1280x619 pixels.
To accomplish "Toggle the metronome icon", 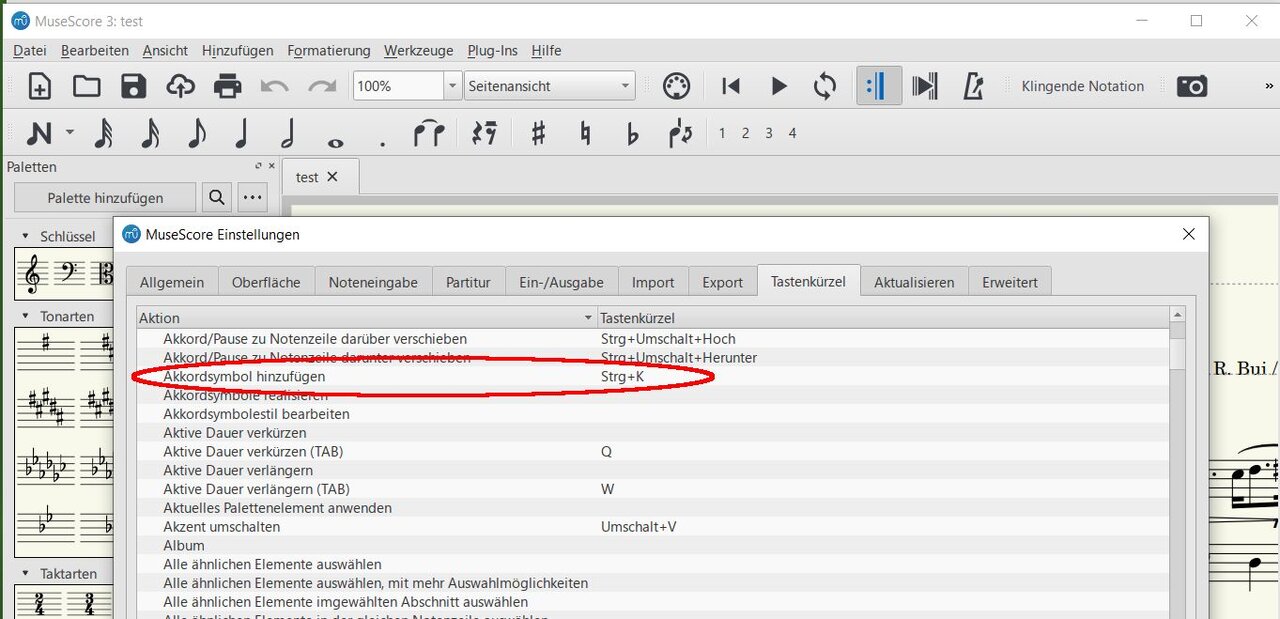I will coord(973,86).
